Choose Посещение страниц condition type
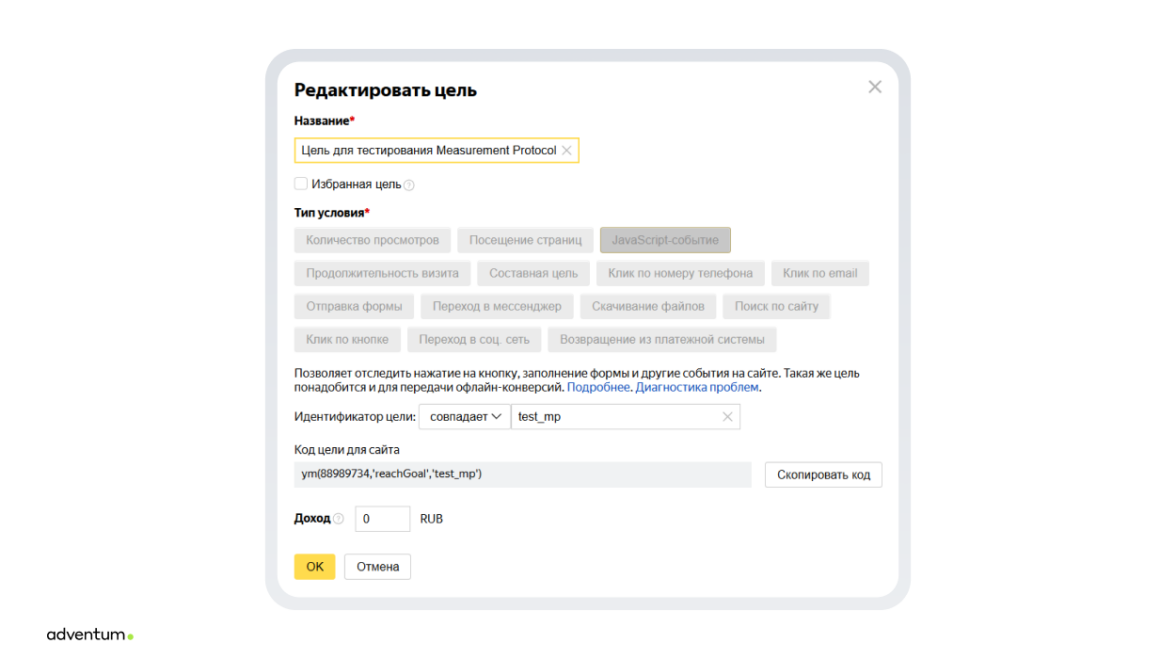Viewport: 1176px width, 659px height. click(x=525, y=240)
